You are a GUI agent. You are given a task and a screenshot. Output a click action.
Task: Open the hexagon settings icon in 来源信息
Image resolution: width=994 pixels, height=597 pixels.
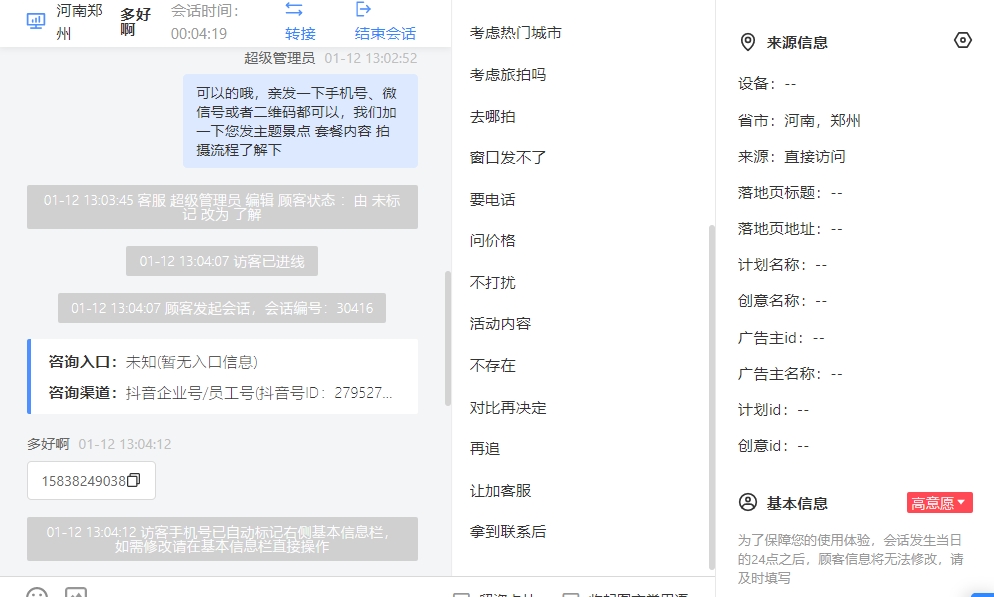click(962, 41)
